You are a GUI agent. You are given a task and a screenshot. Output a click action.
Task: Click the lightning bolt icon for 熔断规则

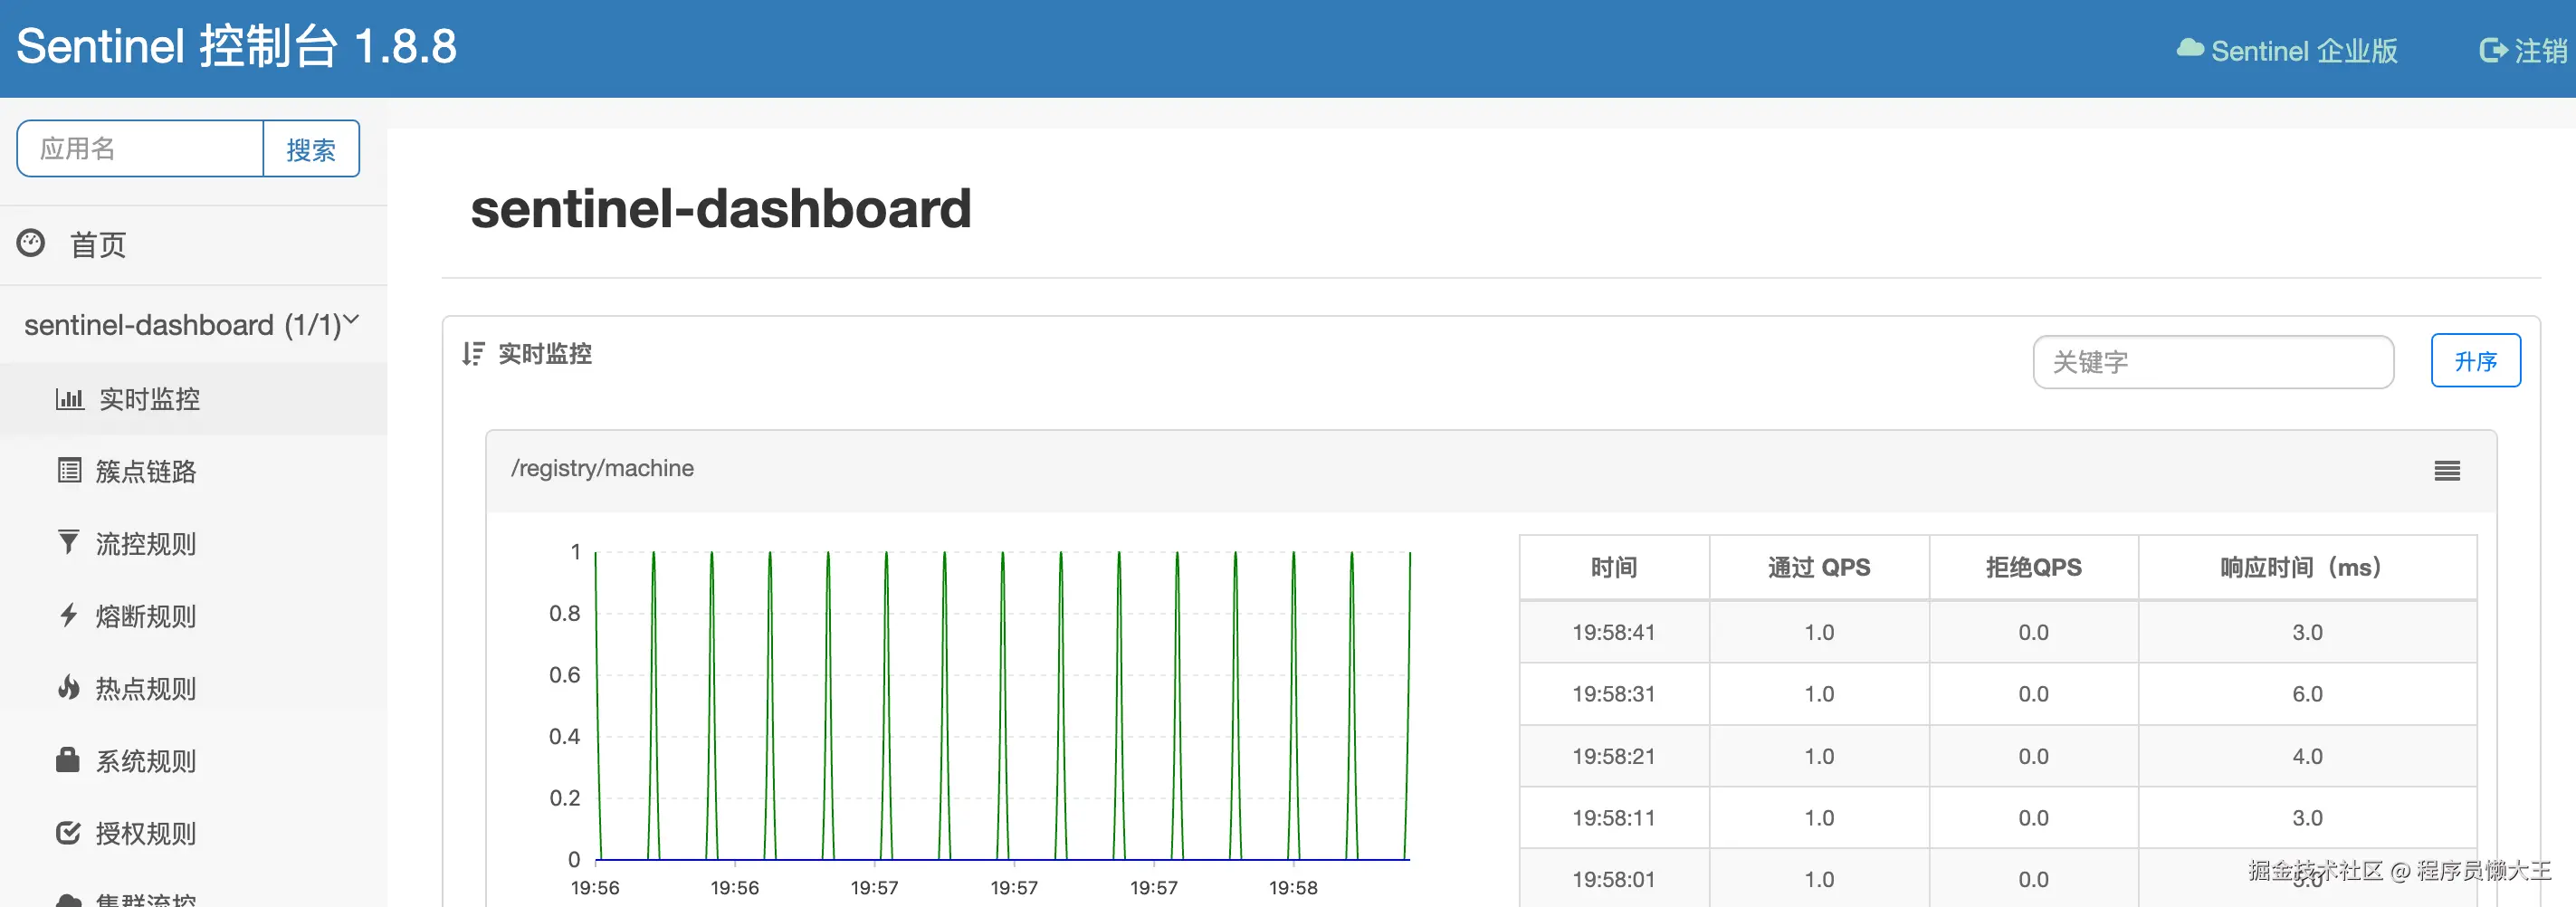(68, 615)
